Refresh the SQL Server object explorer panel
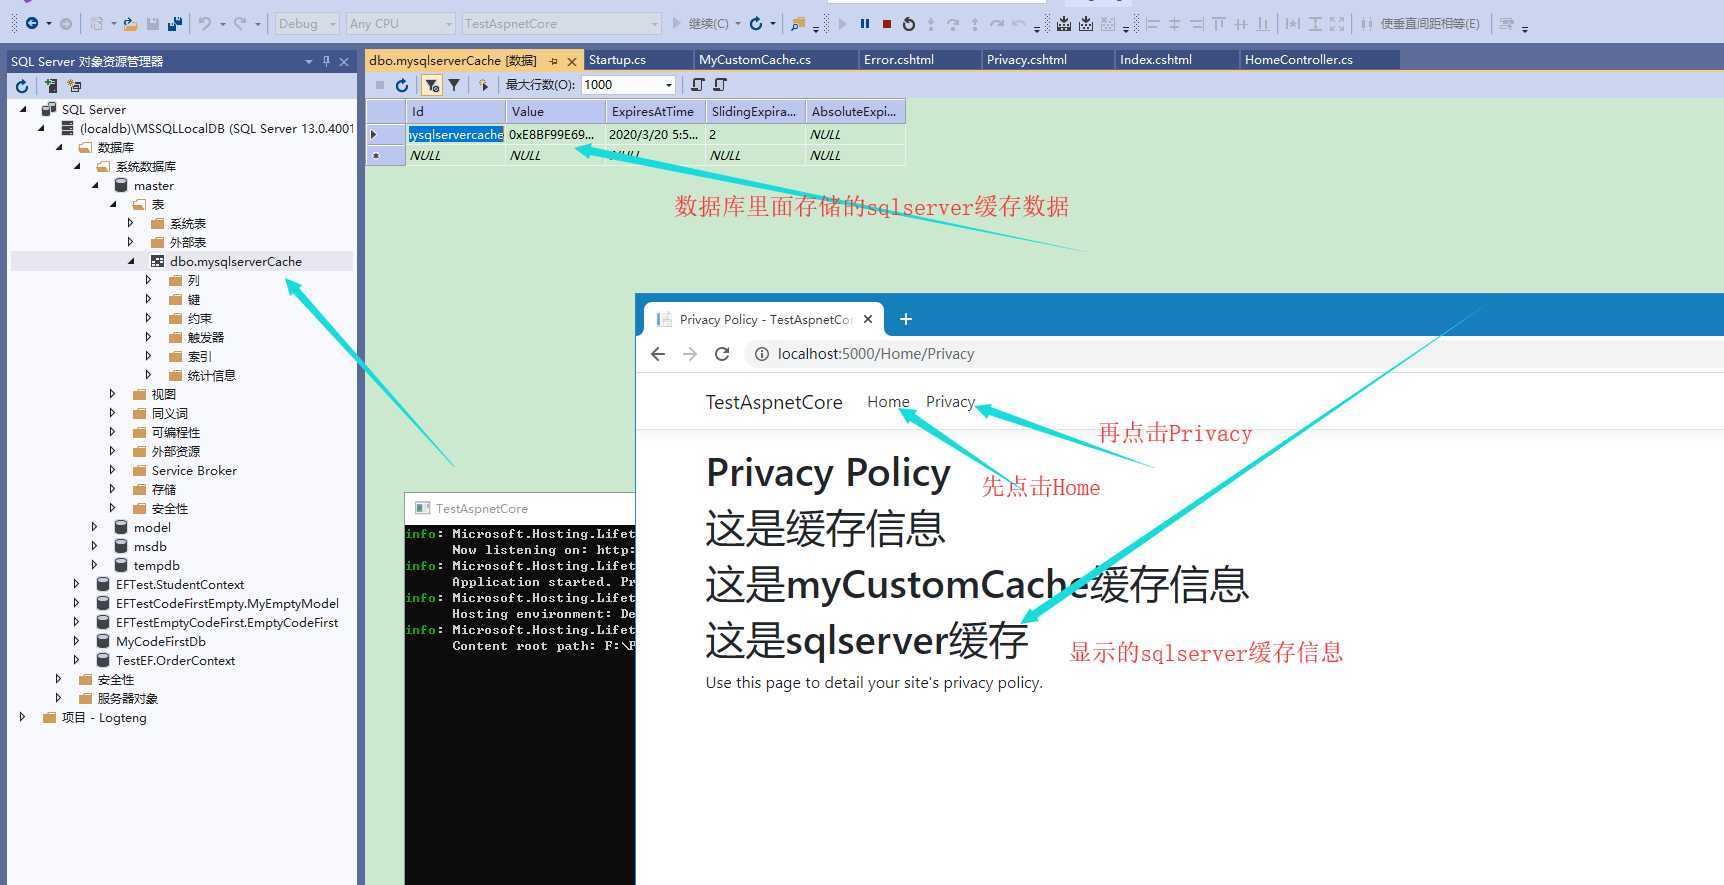The height and width of the screenshot is (885, 1724). [22, 86]
